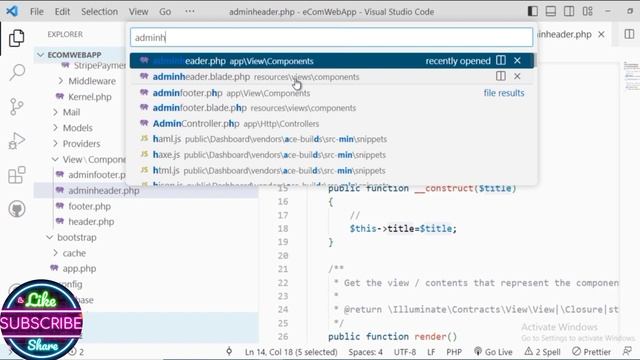Select html.js snippet result

331,170
